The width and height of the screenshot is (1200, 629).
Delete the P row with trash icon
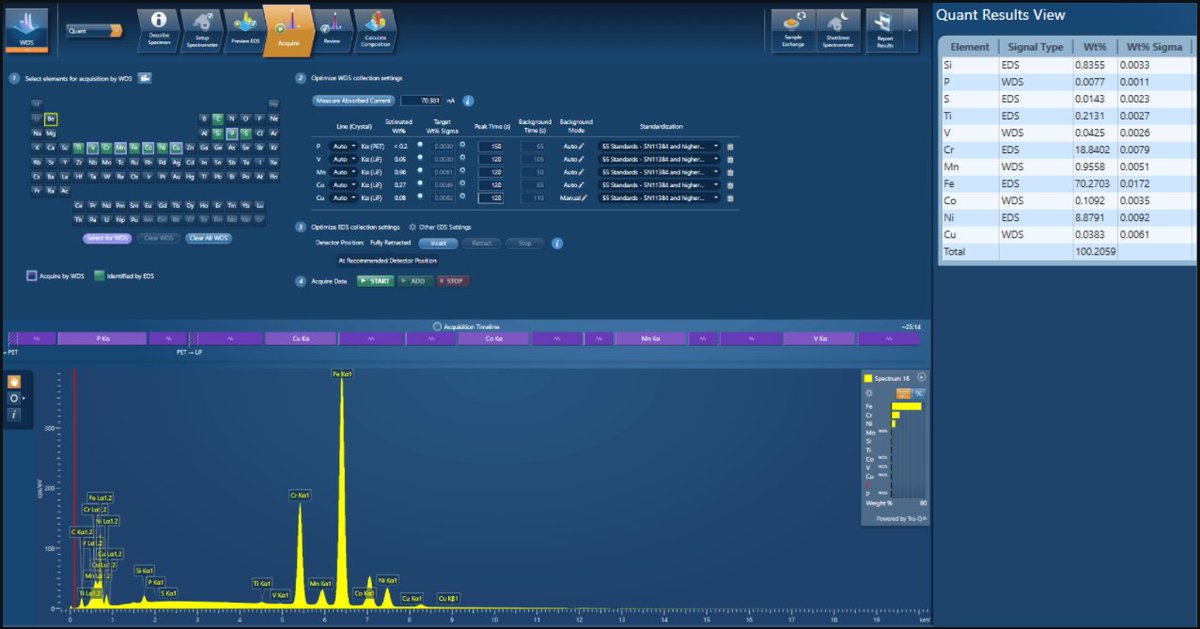coord(730,146)
